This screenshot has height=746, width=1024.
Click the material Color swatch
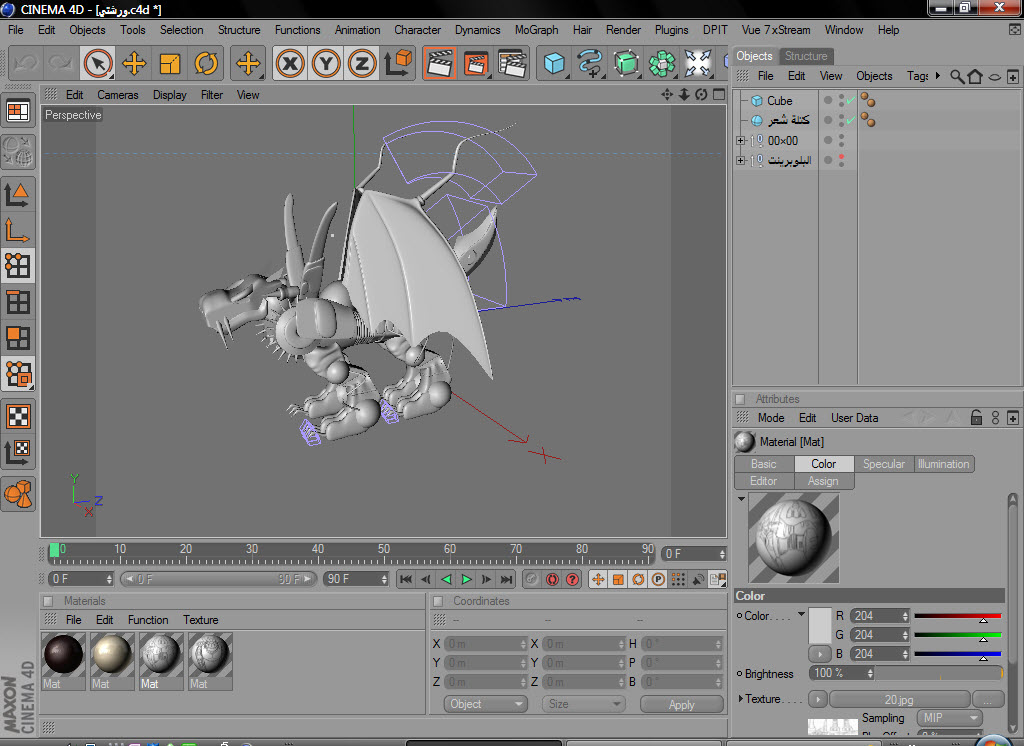click(819, 625)
